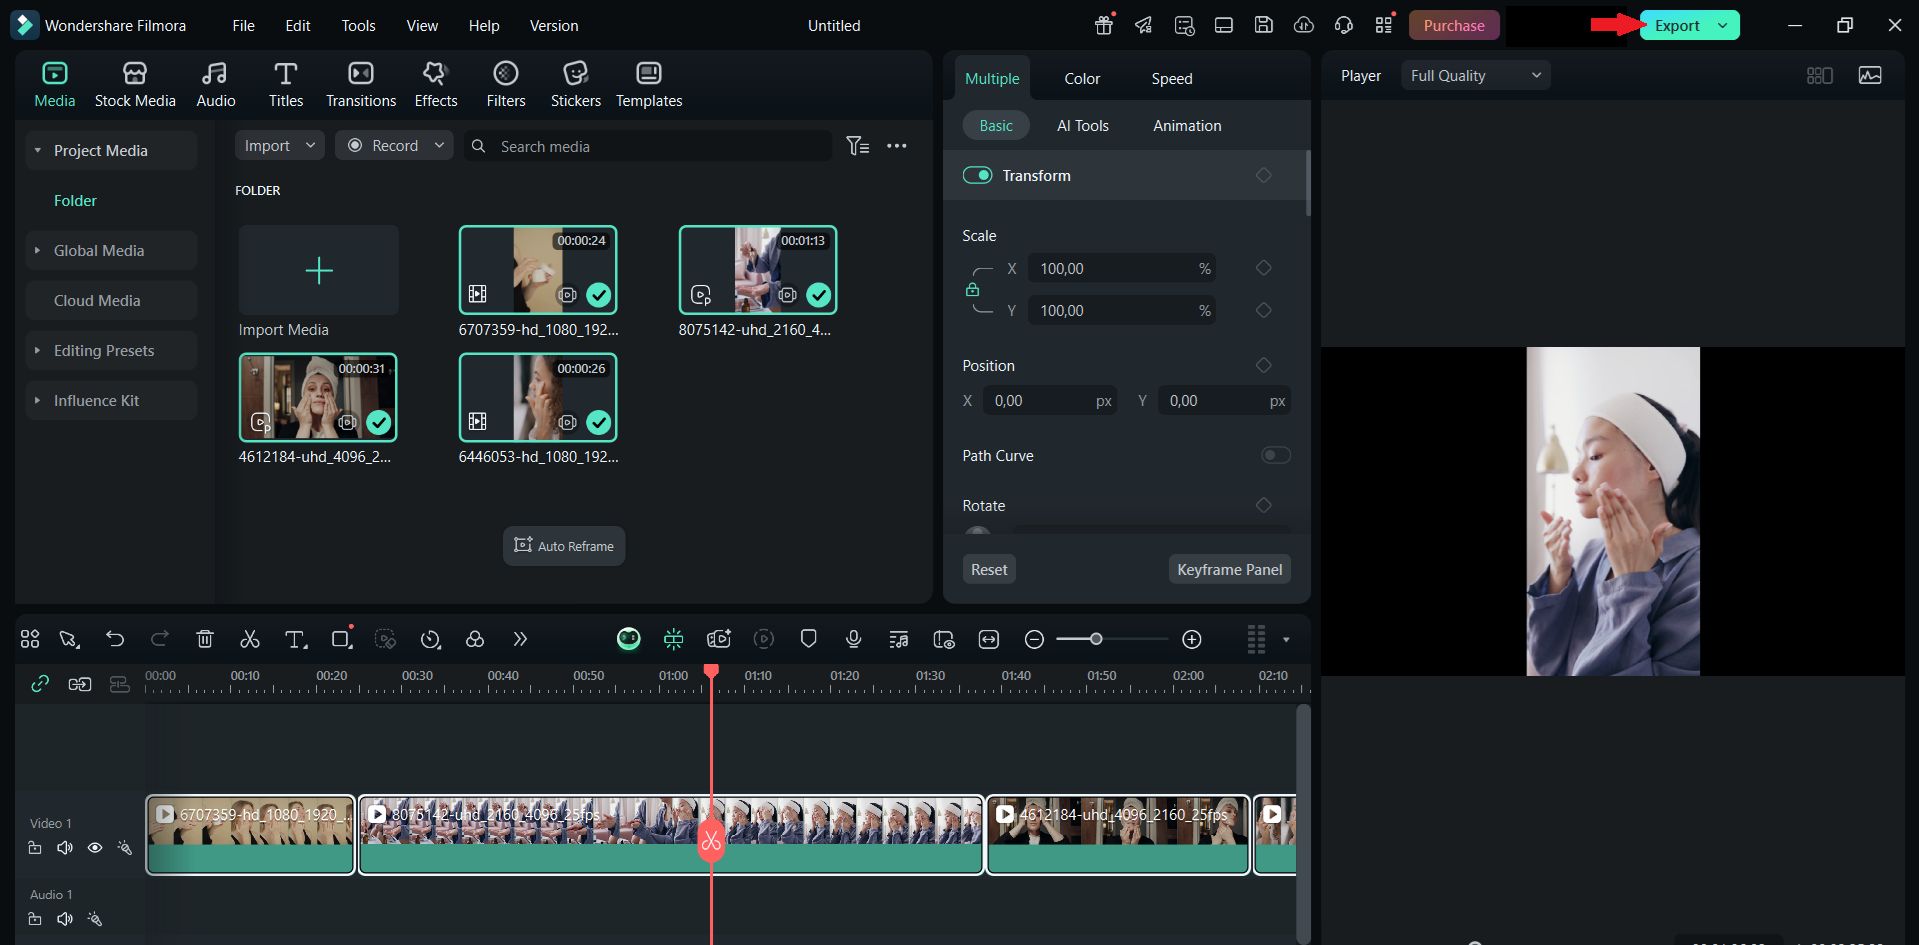Click the Undo icon in timeline toolbar
1919x945 pixels.
point(115,639)
